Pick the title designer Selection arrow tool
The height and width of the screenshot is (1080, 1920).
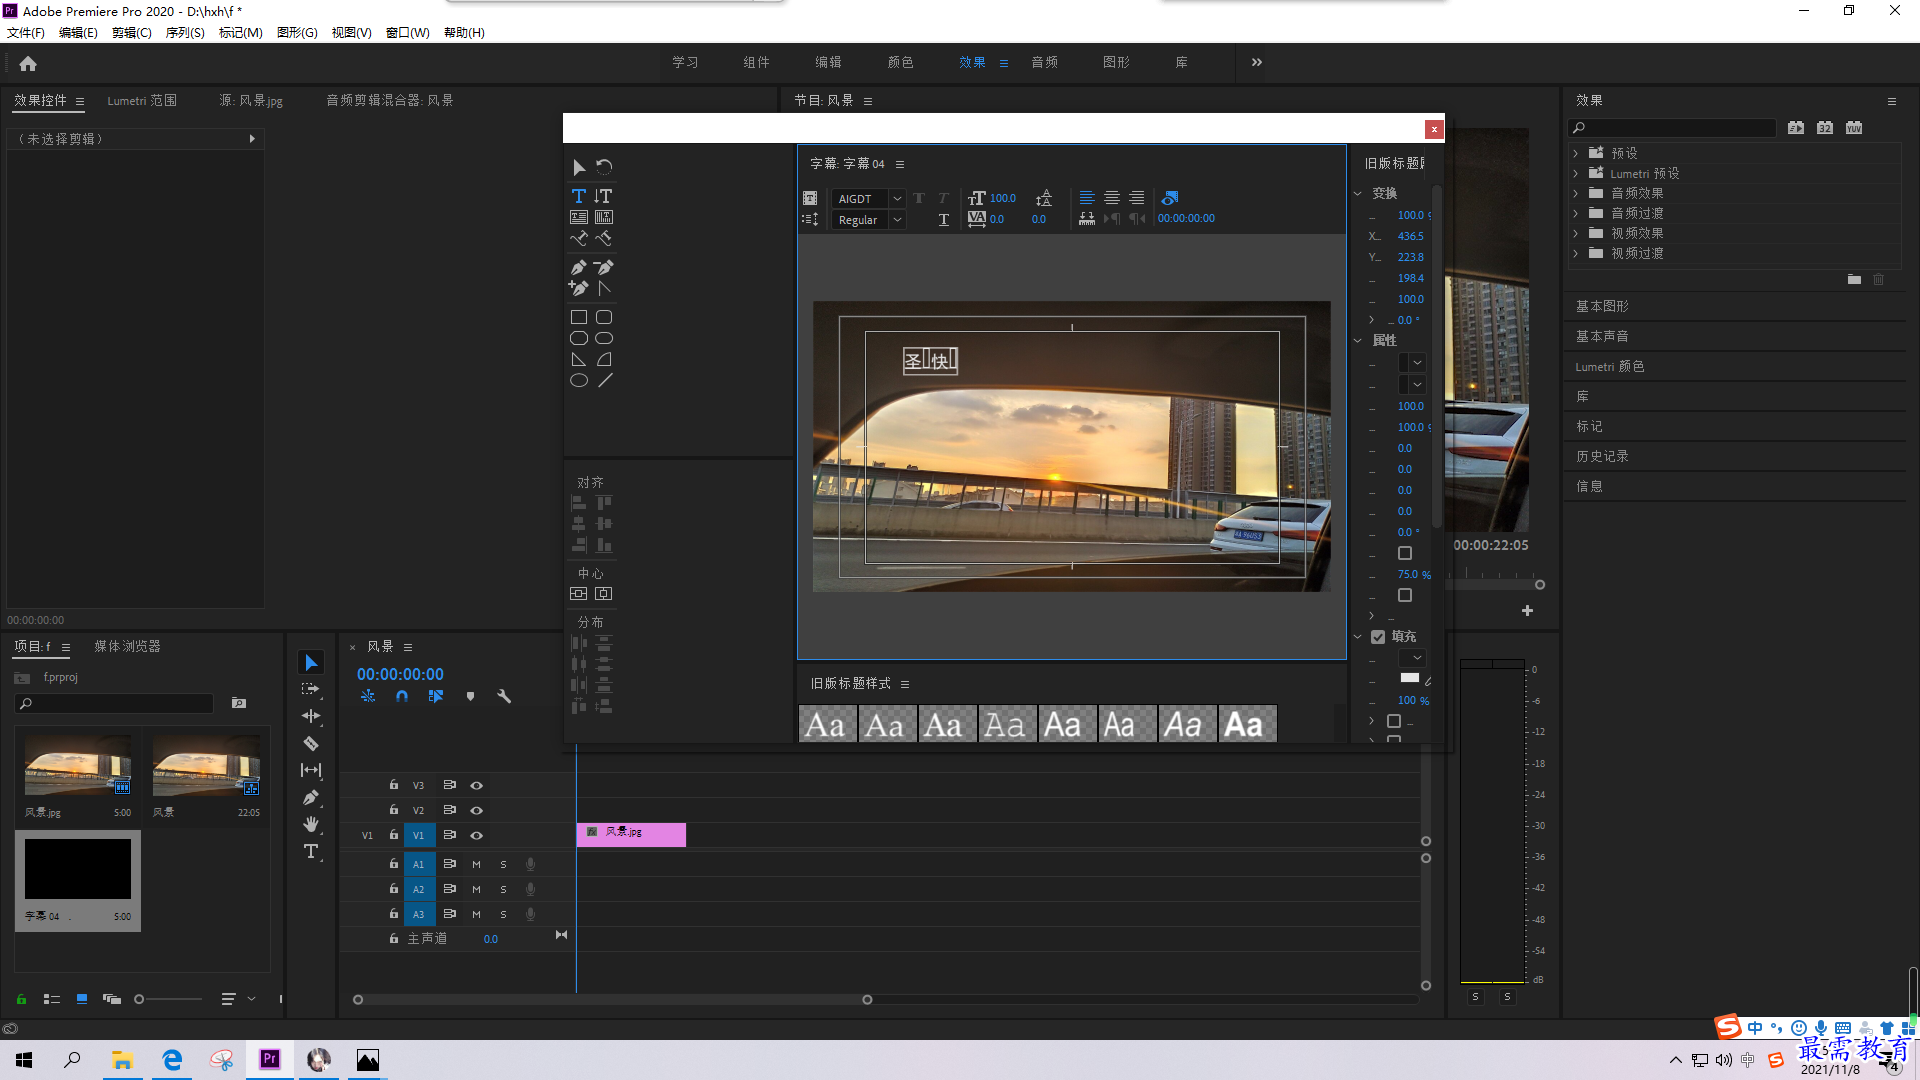pyautogui.click(x=579, y=167)
